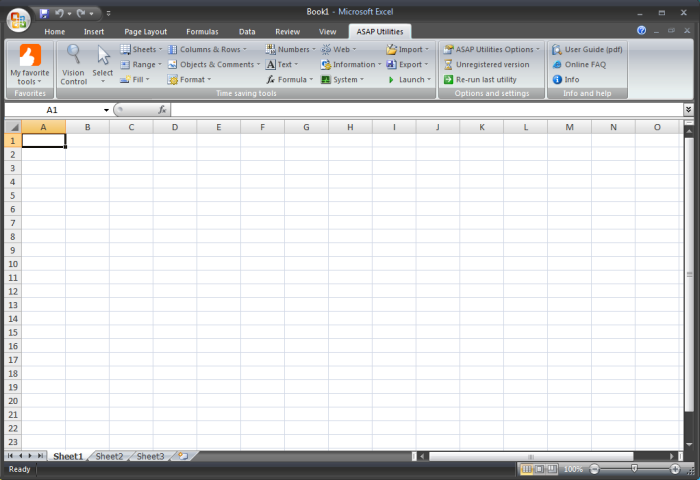The height and width of the screenshot is (480, 700).
Task: Open the Info help icon
Action: pos(557,79)
